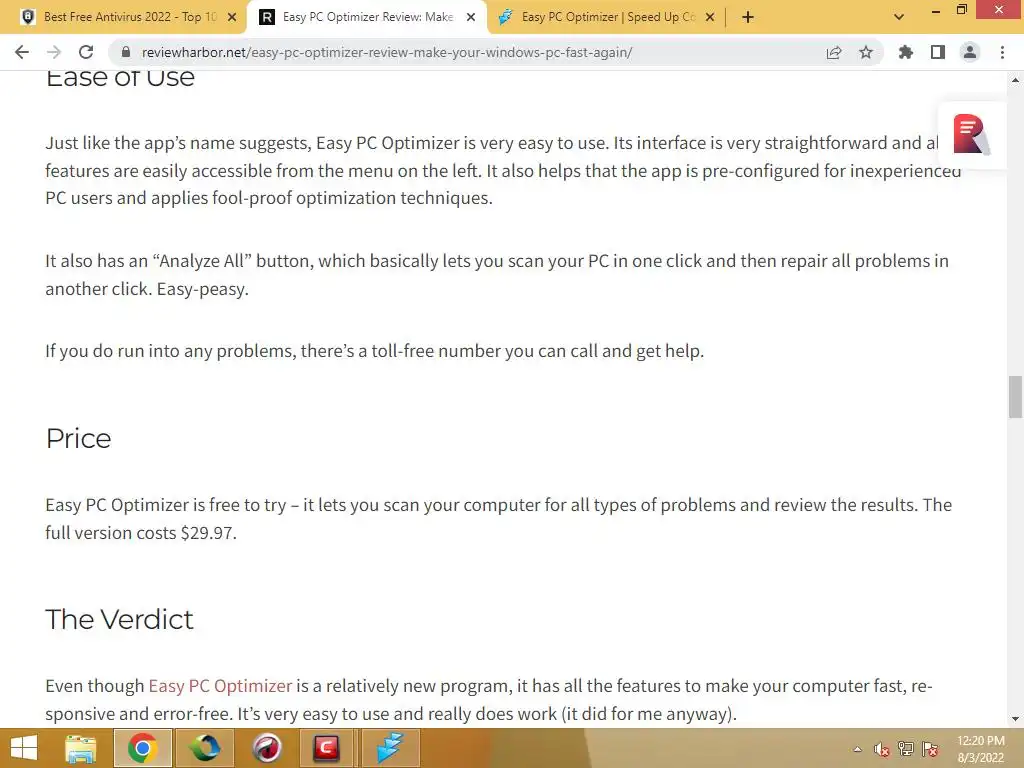The height and width of the screenshot is (768, 1024).
Task: Close the Best Free Antivirus tab
Action: [x=232, y=17]
